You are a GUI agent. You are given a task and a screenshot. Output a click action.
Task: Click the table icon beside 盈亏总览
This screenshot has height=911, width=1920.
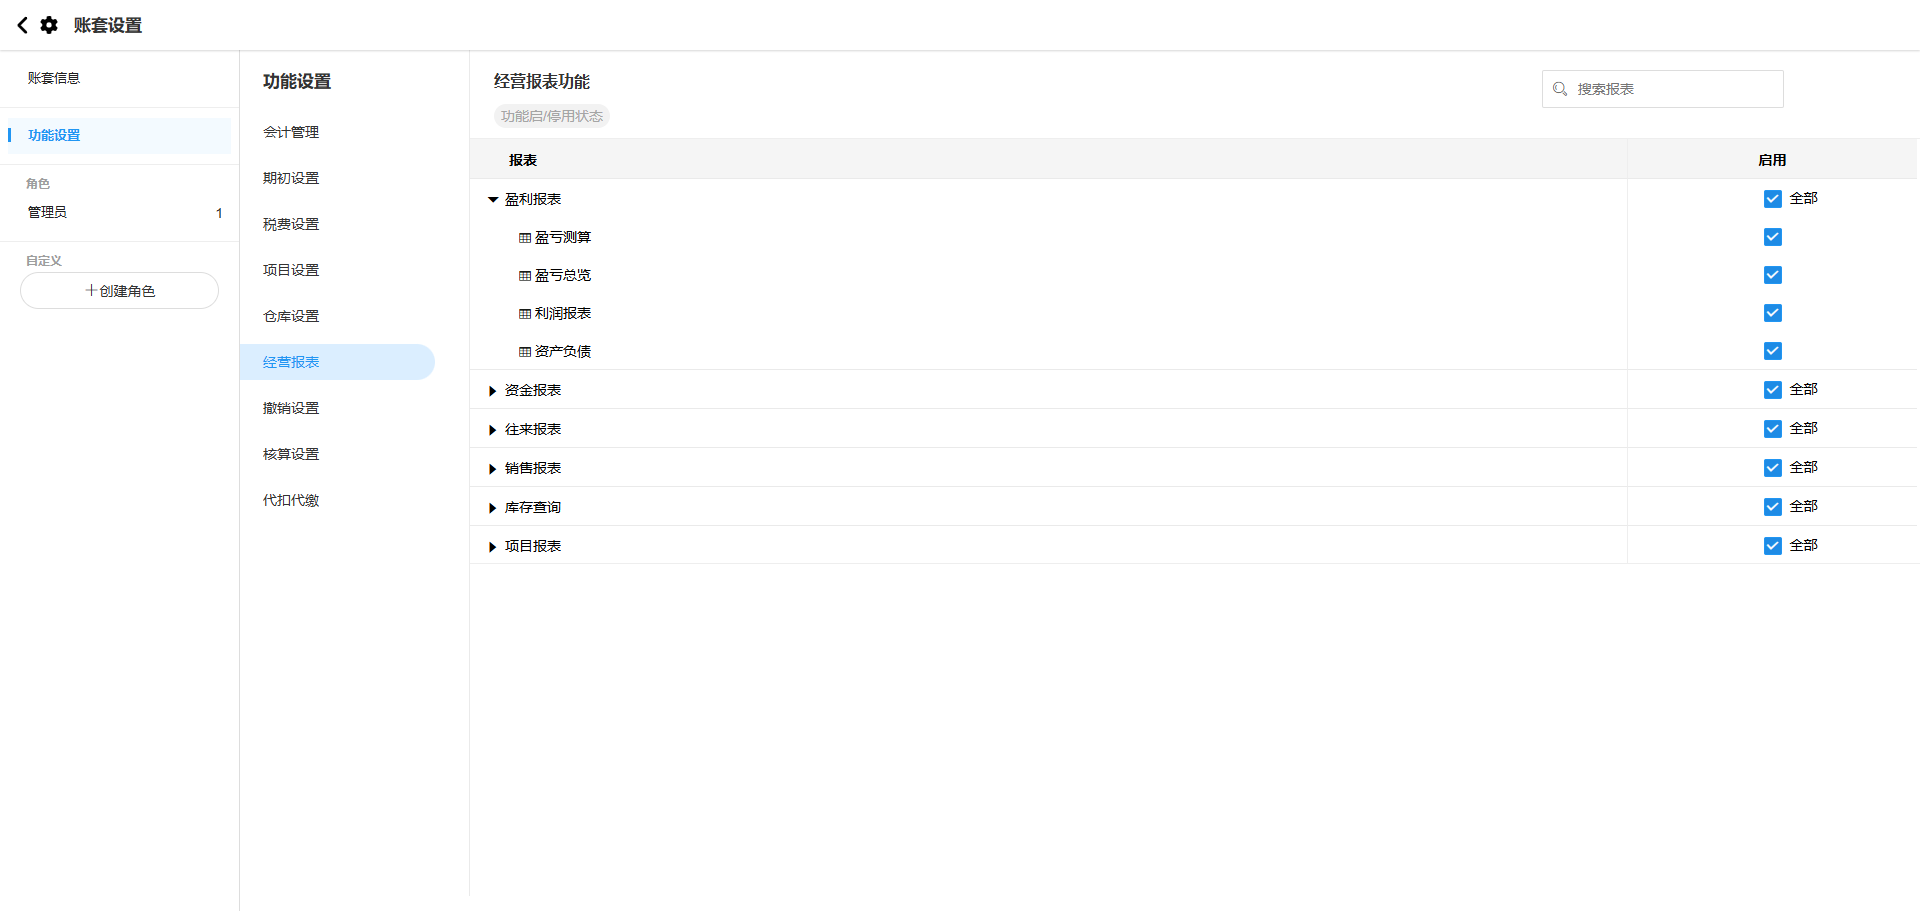pos(524,276)
